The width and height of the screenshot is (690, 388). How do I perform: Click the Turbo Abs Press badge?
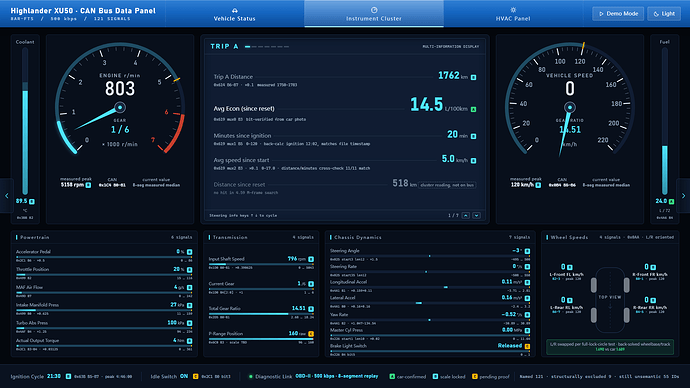tap(190, 323)
